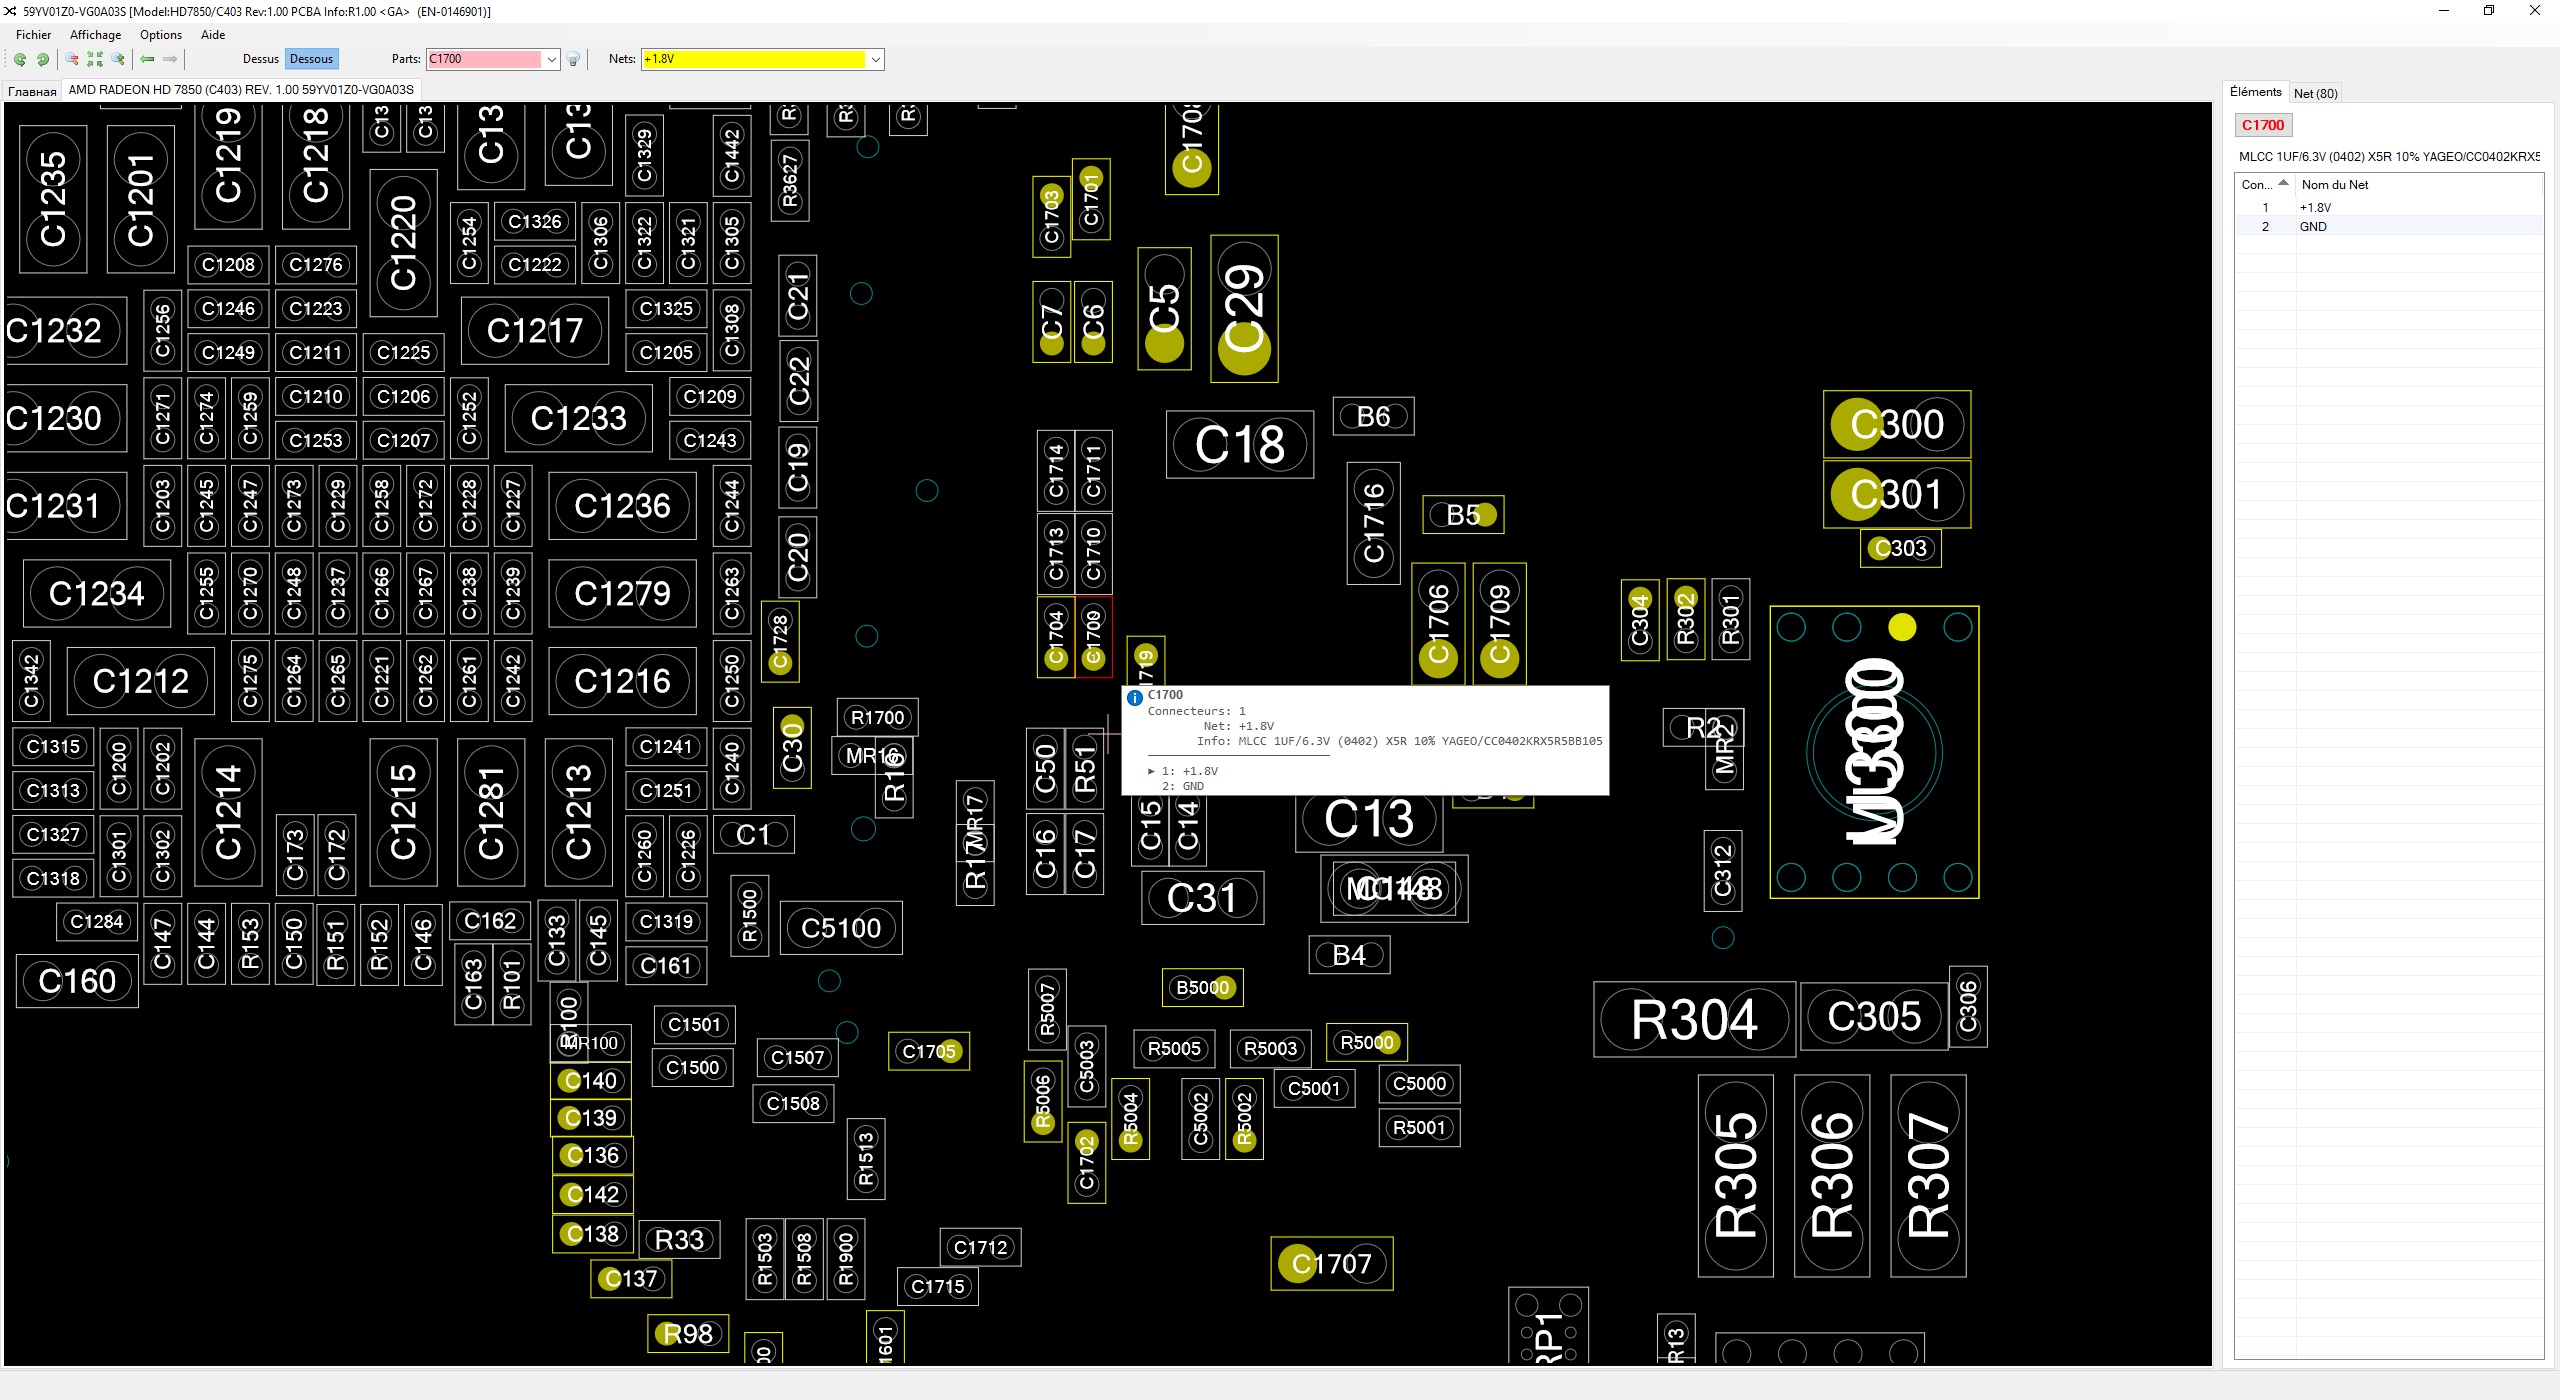Expand the Nets dropdown list

coord(875,60)
